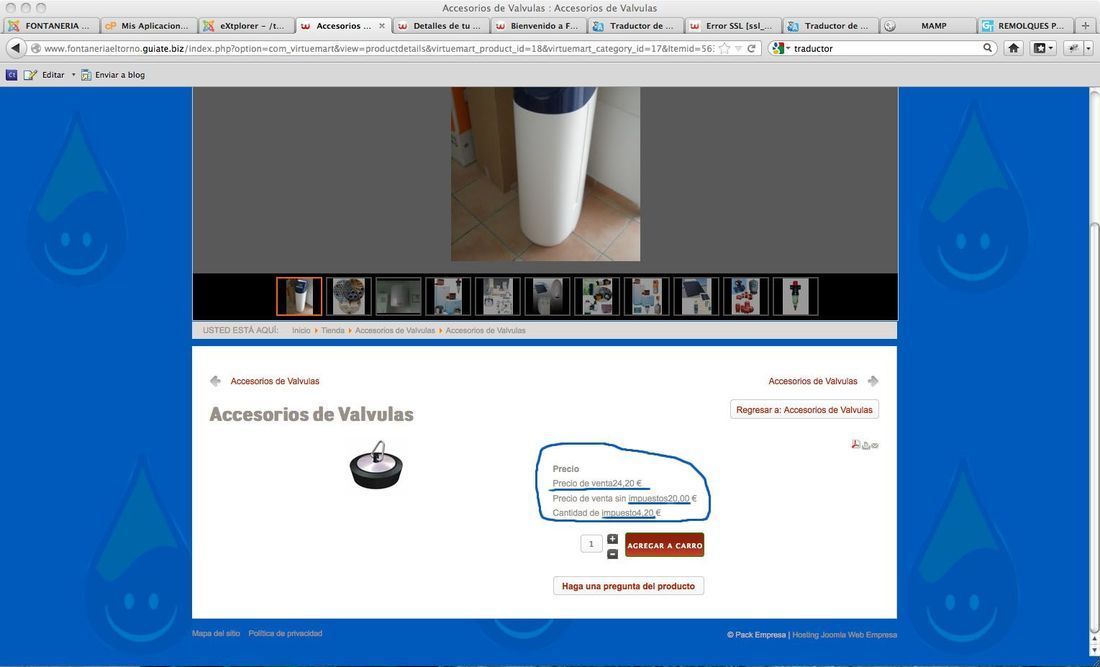Image resolution: width=1100 pixels, height=667 pixels.
Task: Open Hosting Joomla Web Empresa footer link
Action: coord(845,635)
